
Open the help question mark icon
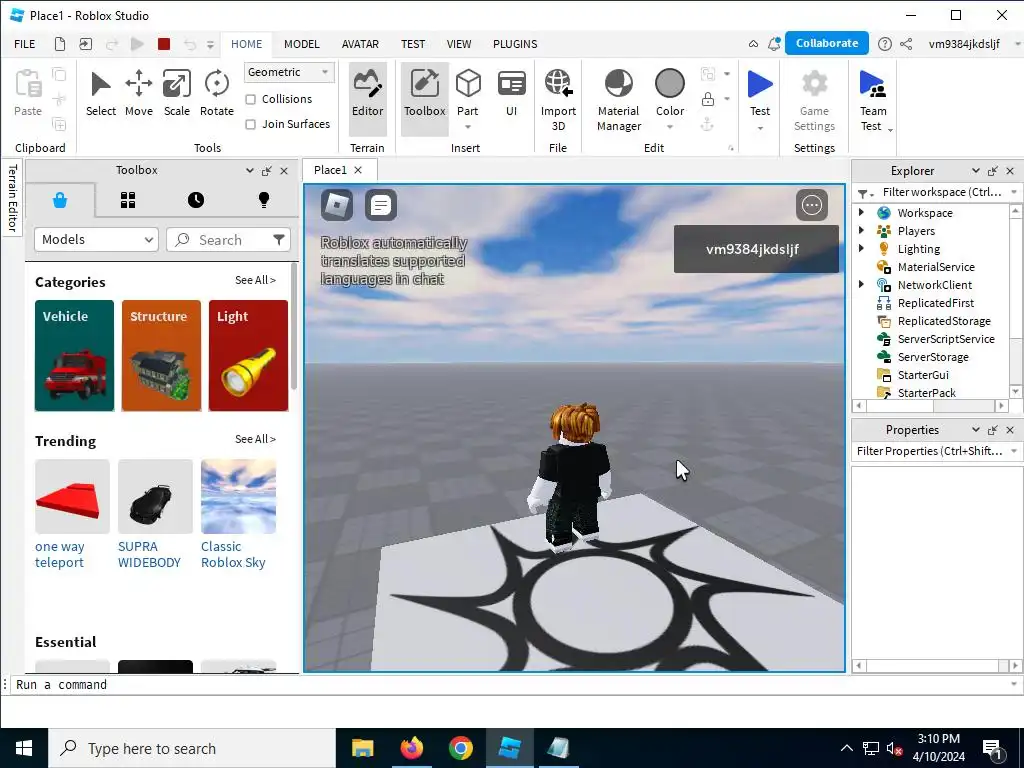click(x=884, y=44)
